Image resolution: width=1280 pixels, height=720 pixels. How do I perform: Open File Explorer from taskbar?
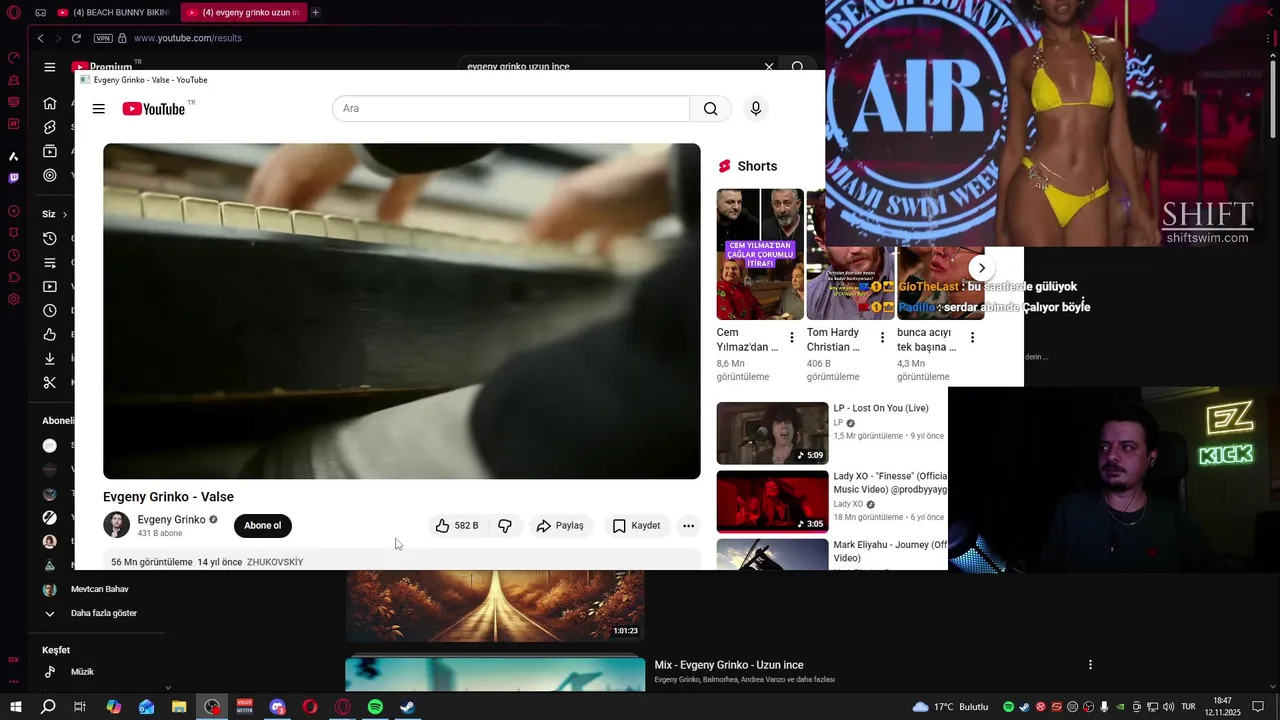tap(179, 707)
